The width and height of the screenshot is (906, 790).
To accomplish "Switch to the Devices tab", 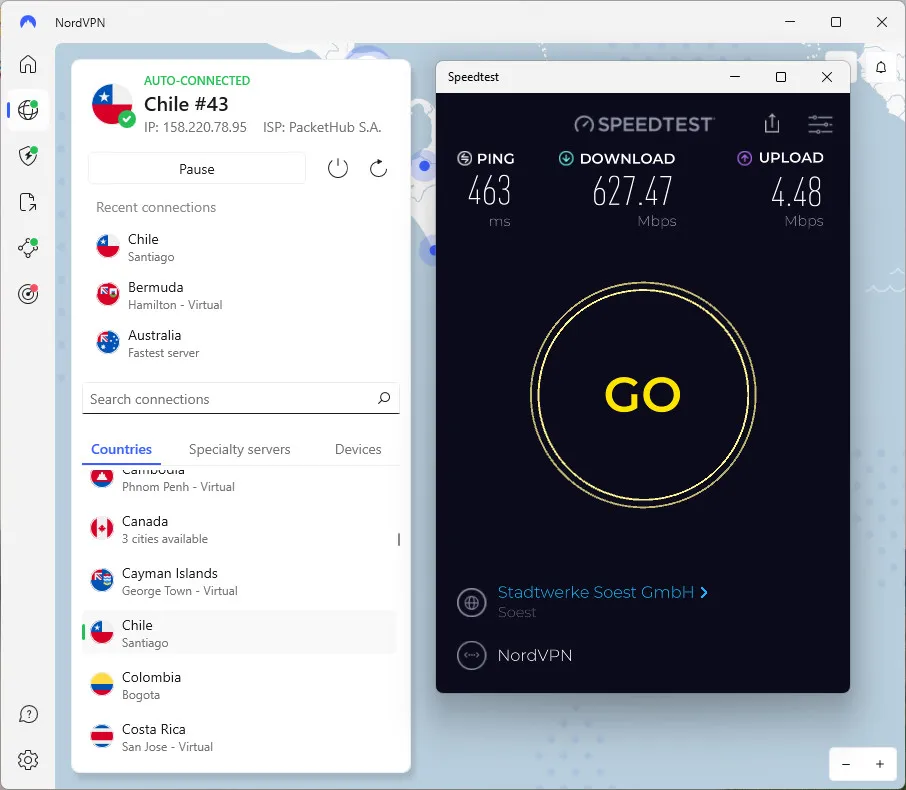I will coord(357,449).
